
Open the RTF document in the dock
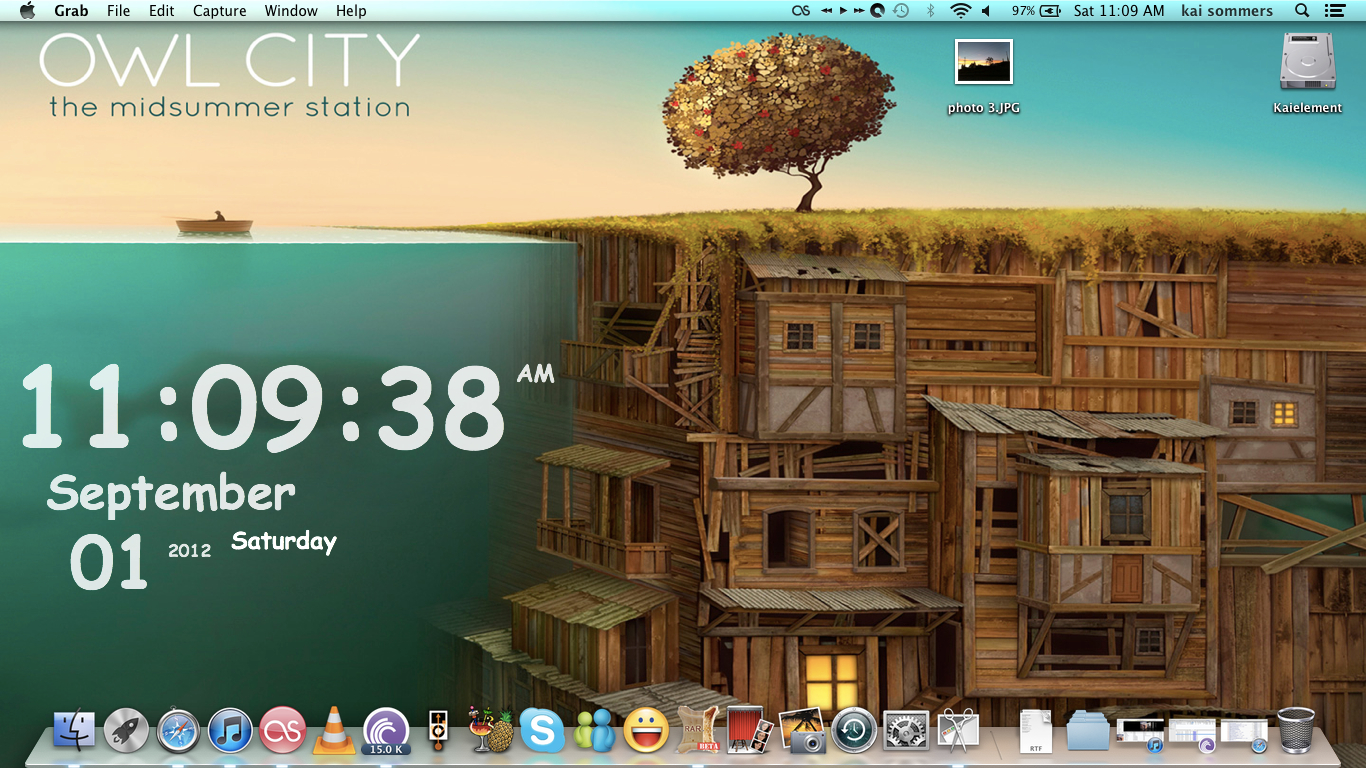pos(1035,731)
